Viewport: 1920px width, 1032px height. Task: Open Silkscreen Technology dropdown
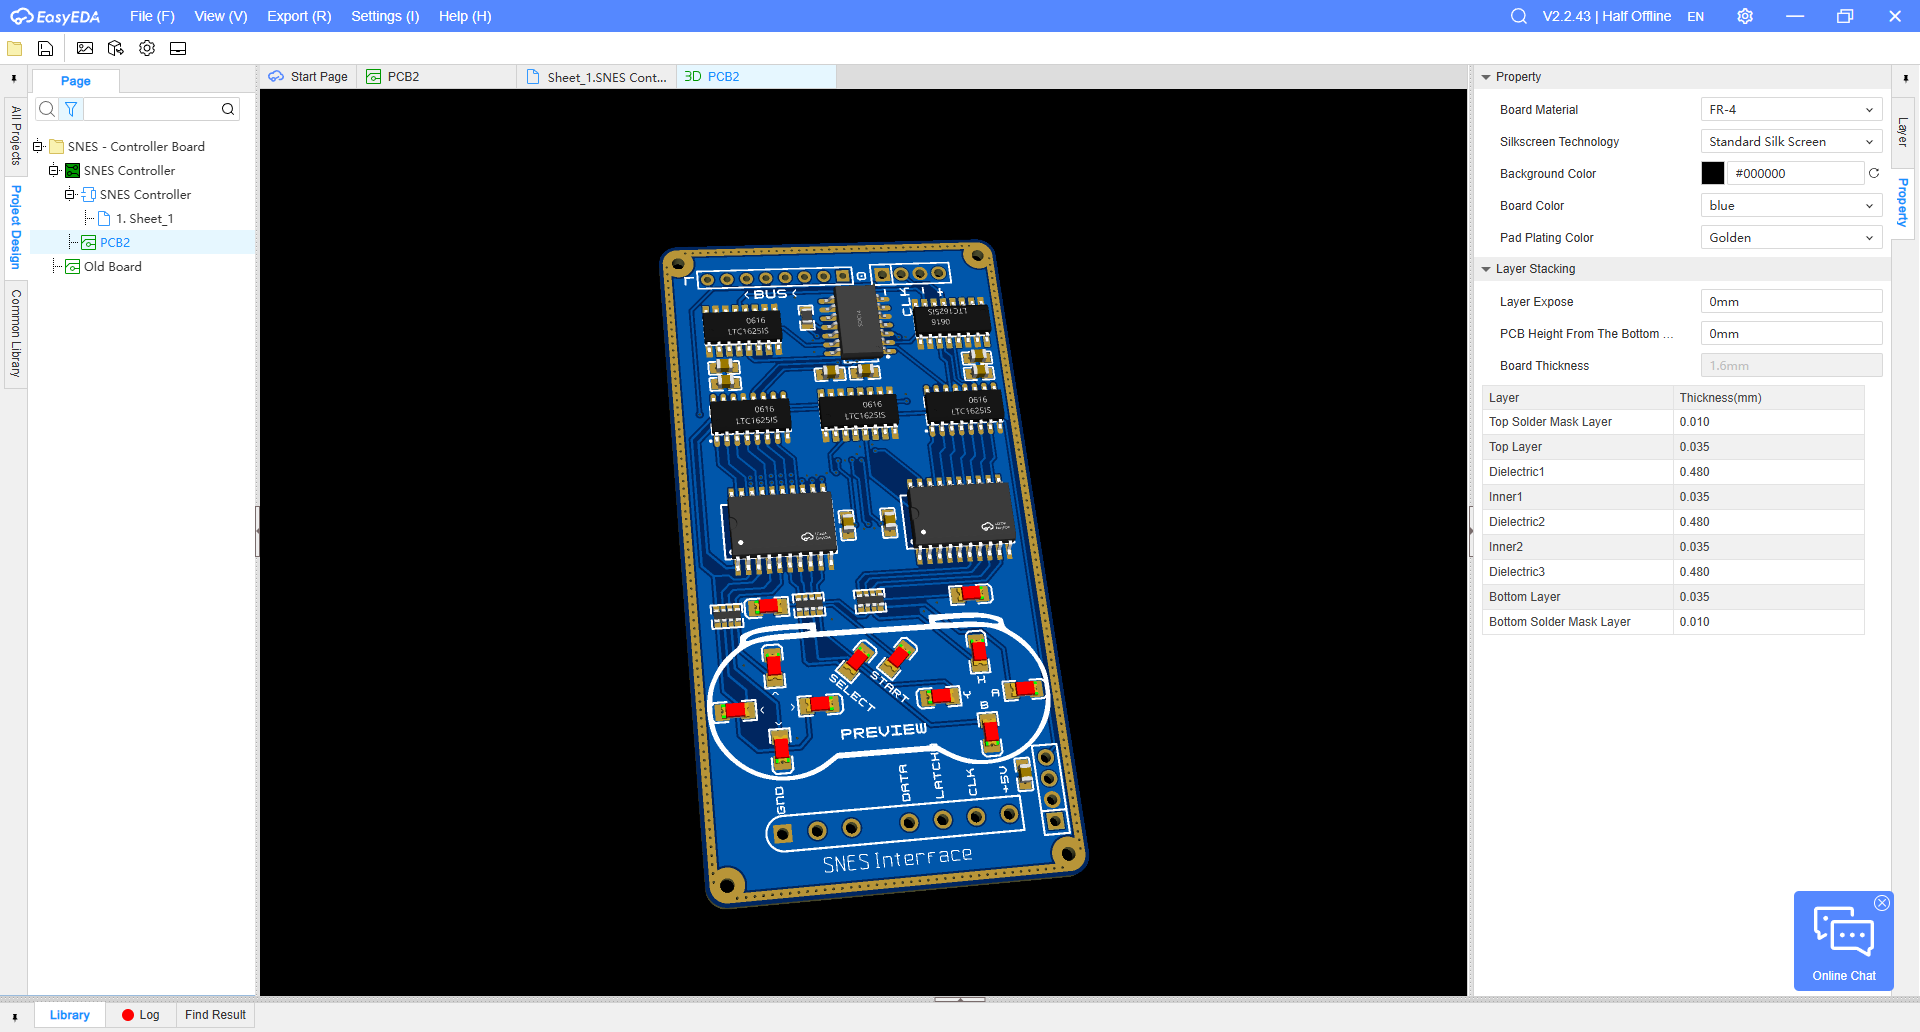pos(1791,142)
